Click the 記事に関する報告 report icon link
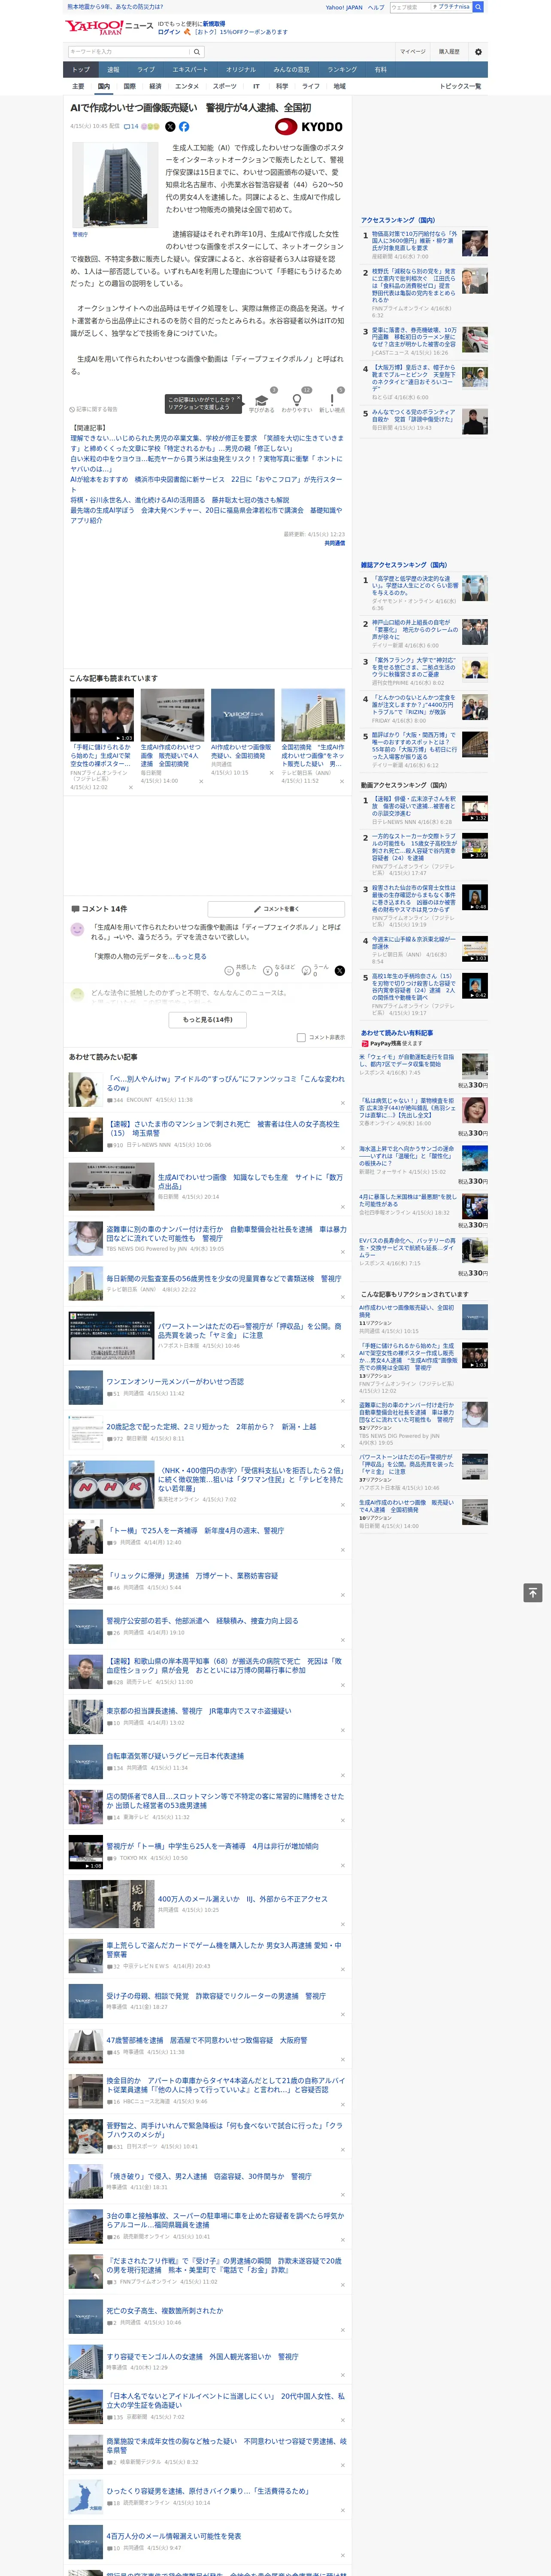This screenshot has width=551, height=2576. [x=93, y=409]
